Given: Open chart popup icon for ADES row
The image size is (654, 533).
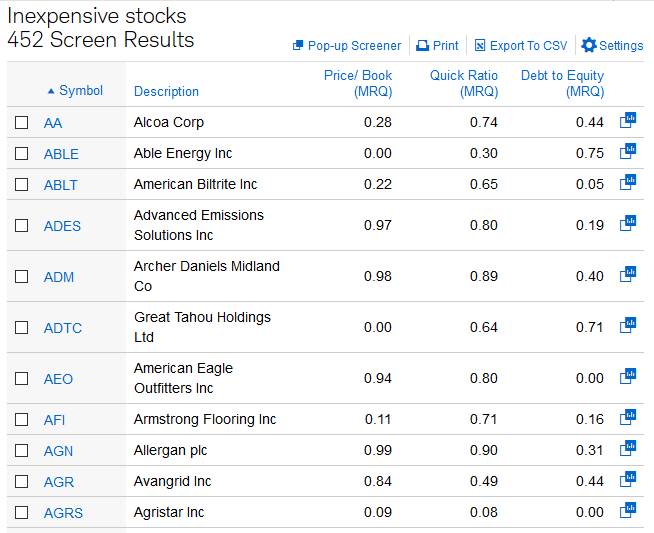Looking at the screenshot, I should tap(628, 223).
